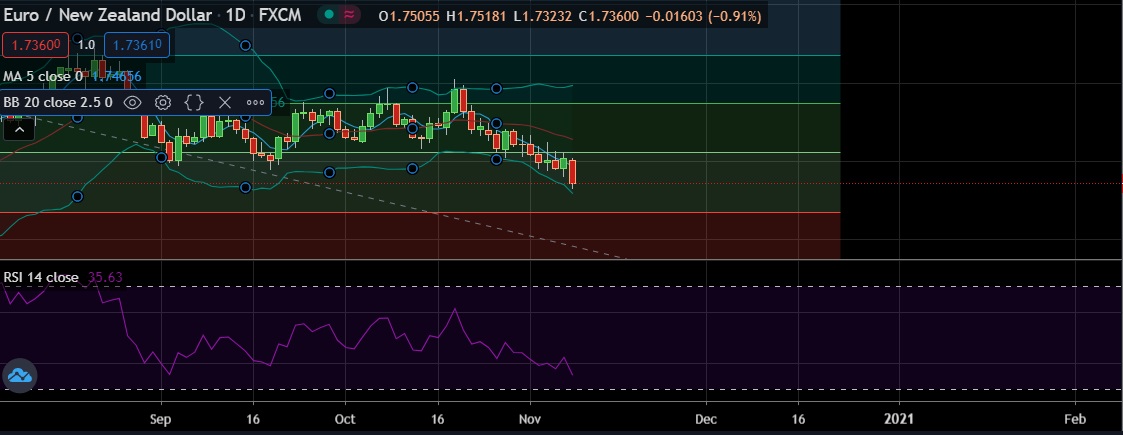Click the Nov label on time axis
Viewport: 1123px width, 435px height.
529,419
